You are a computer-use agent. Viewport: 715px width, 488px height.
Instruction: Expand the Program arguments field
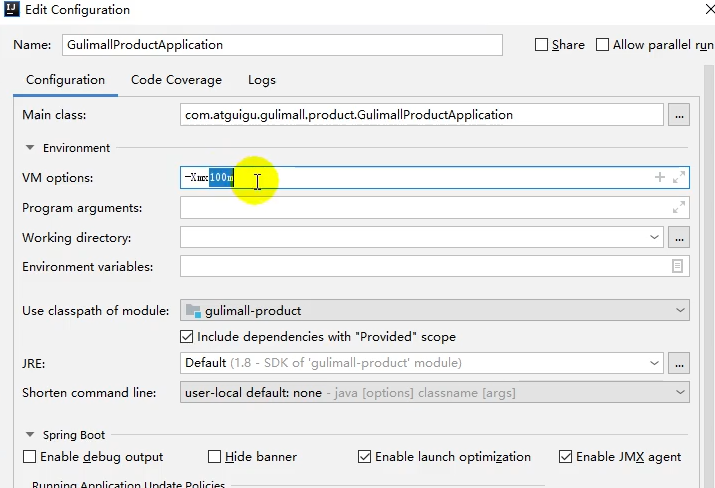coord(679,208)
